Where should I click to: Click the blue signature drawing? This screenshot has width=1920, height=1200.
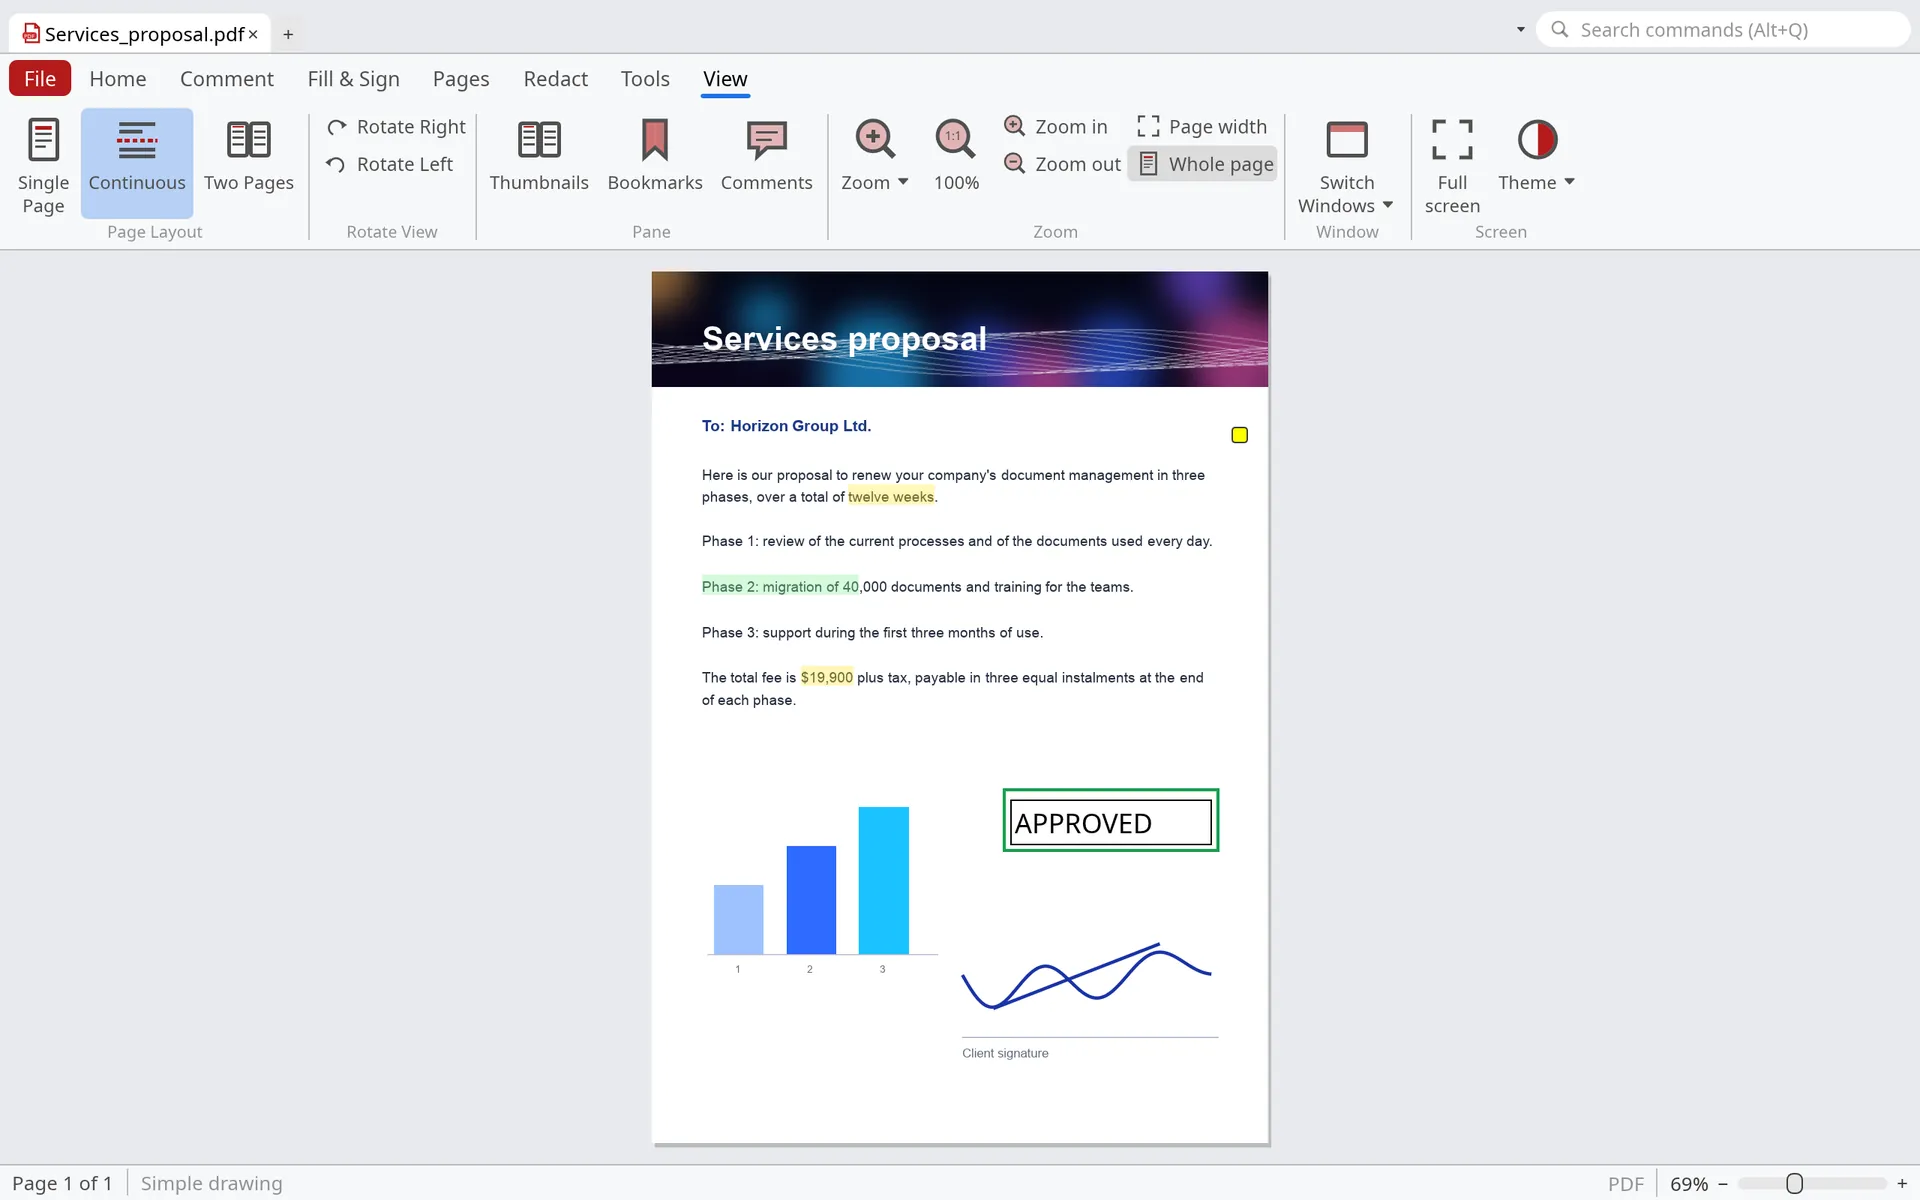(x=1086, y=975)
